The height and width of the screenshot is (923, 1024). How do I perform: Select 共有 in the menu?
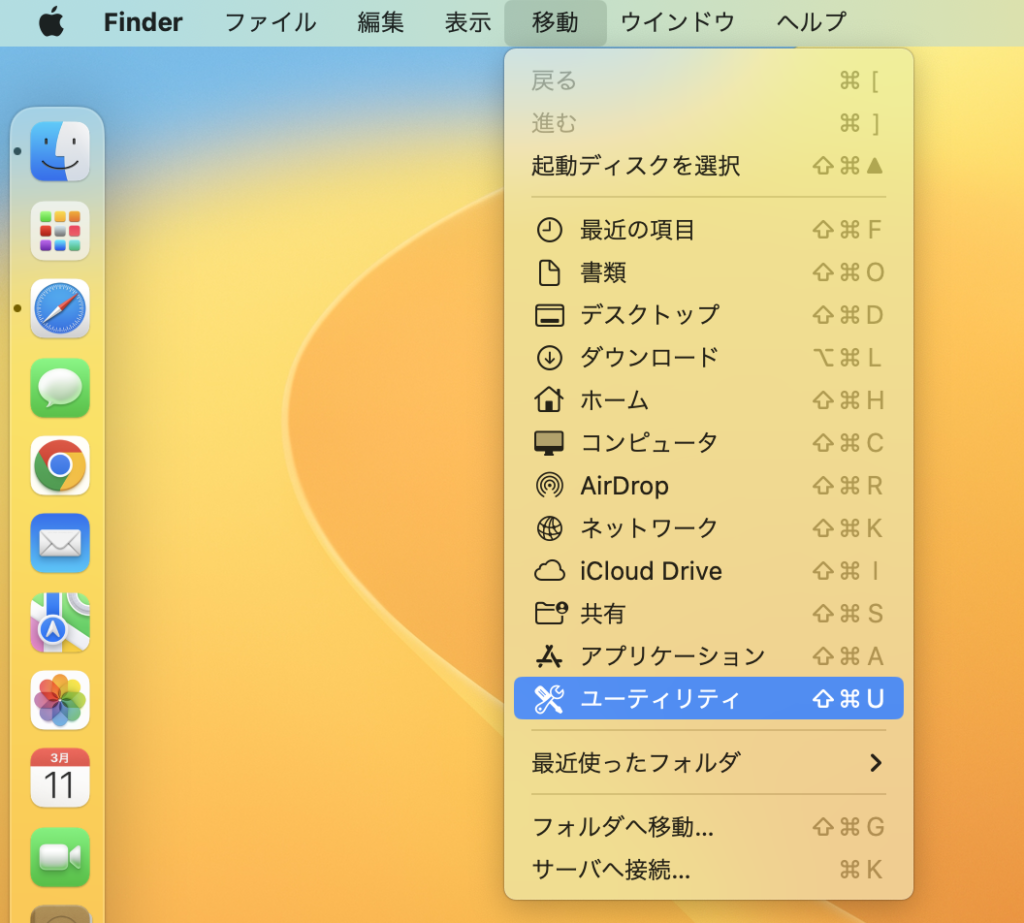[x=709, y=613]
